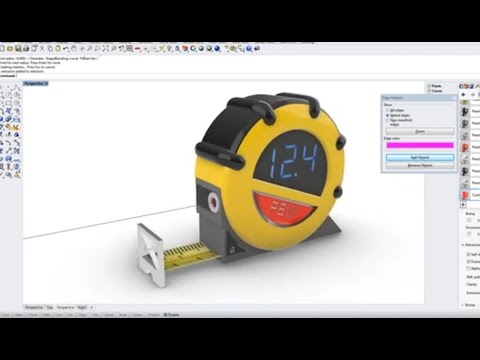Close the Edge Analysis dialog

[454, 98]
